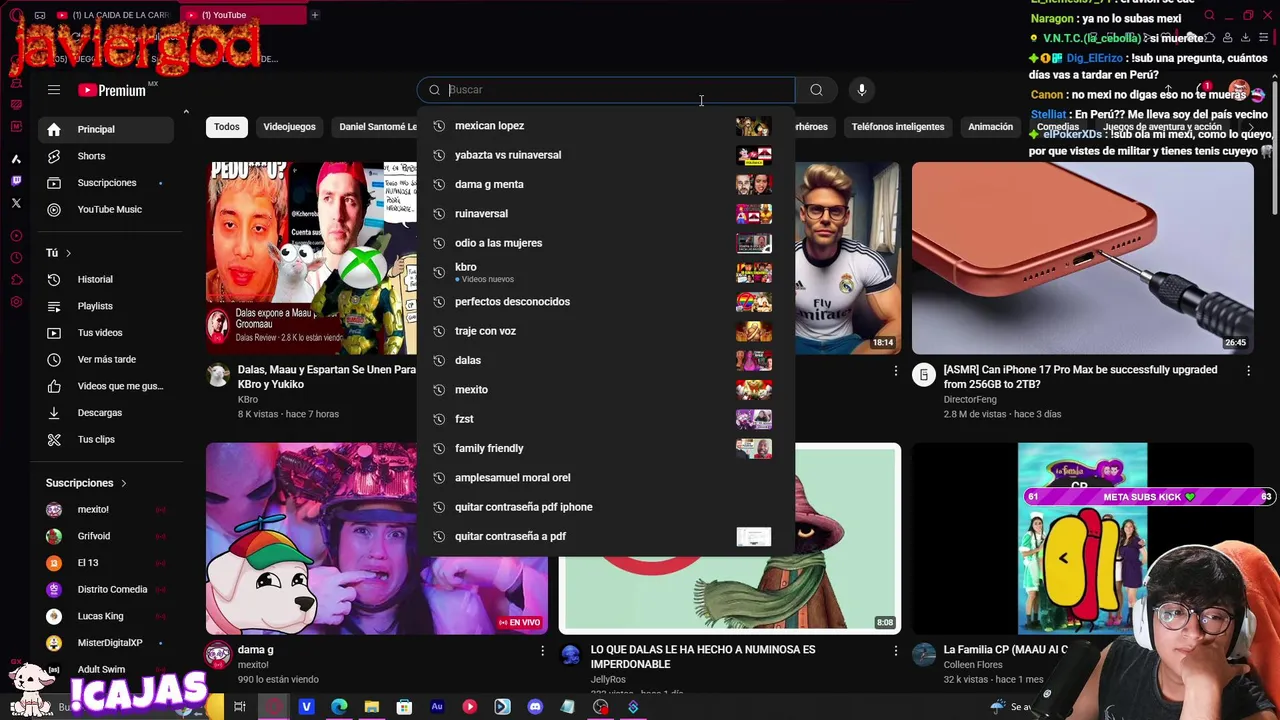Viewport: 1280px width, 720px height.
Task: Open YouTube Music in the sidebar
Action: tap(108, 209)
